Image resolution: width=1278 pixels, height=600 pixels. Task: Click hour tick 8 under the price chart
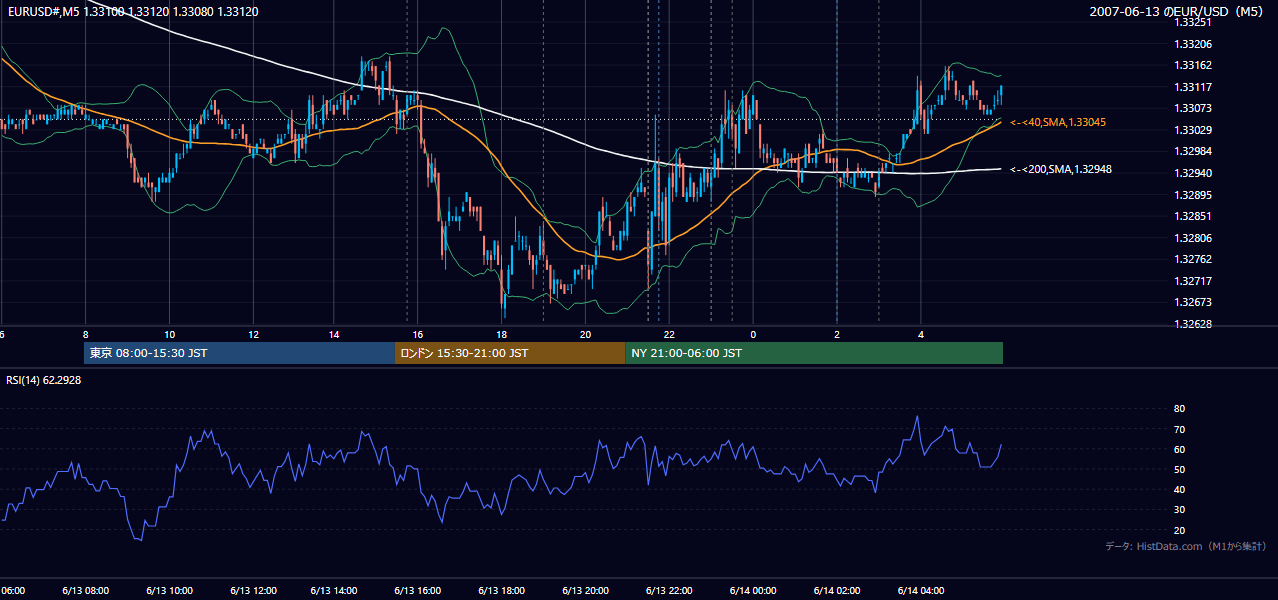point(85,334)
